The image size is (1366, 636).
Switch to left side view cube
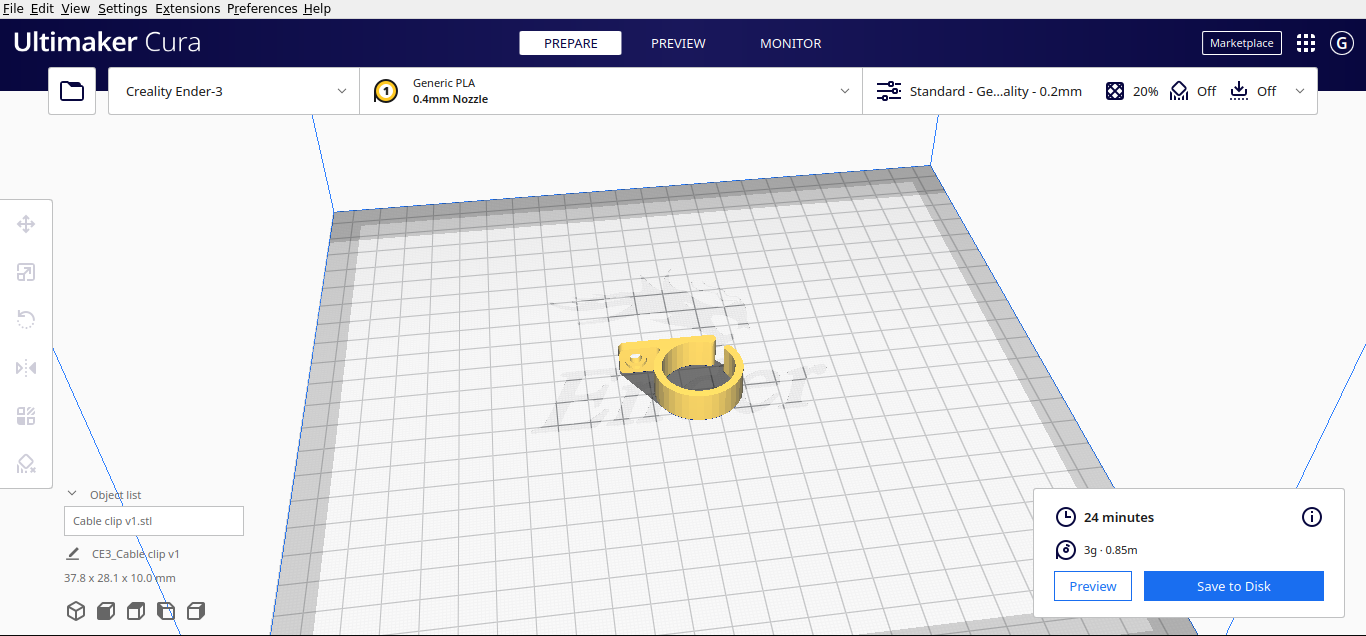coord(166,611)
